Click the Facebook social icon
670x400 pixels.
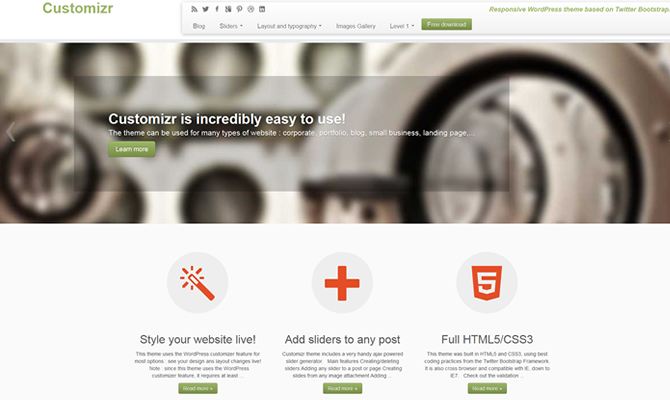(217, 9)
